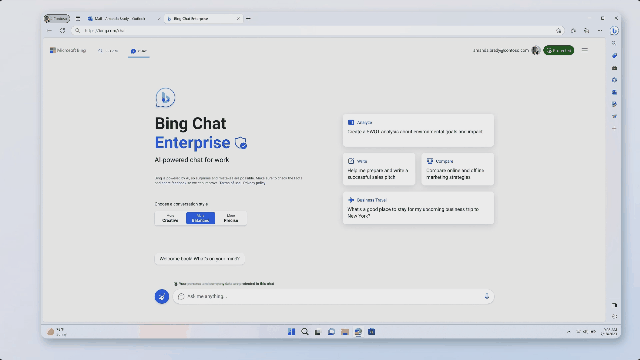Open the Microsoft 365 icon in Edge sidebar

pos(614,80)
